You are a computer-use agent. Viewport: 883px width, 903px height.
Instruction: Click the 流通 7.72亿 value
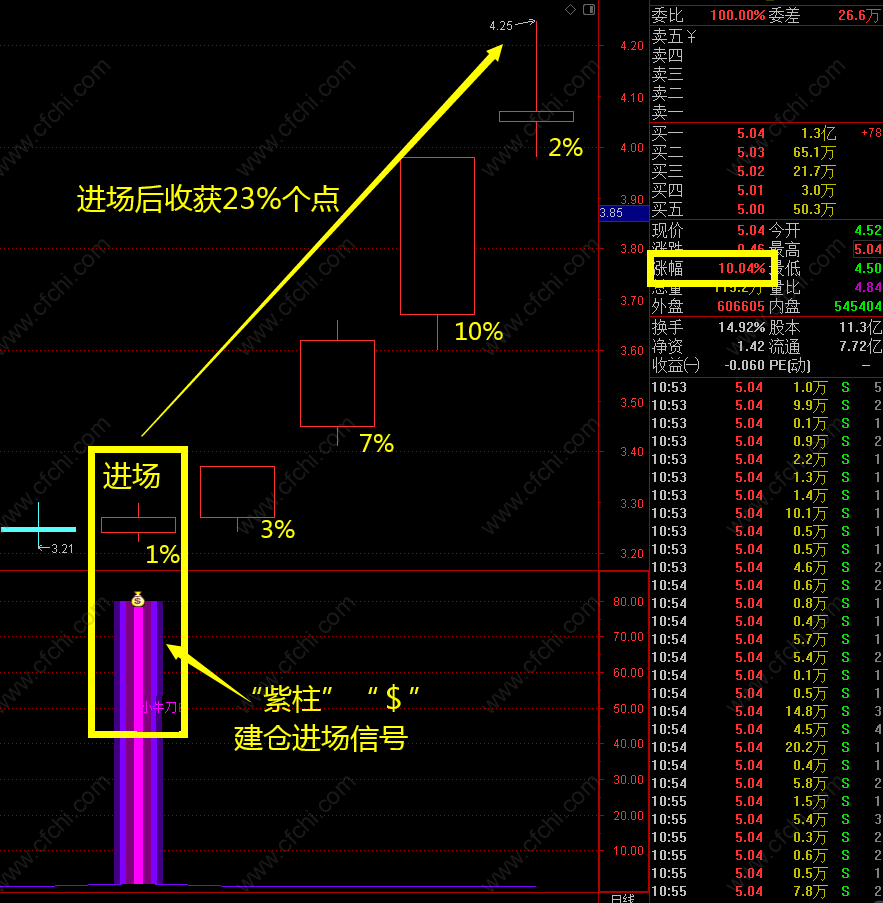861,347
